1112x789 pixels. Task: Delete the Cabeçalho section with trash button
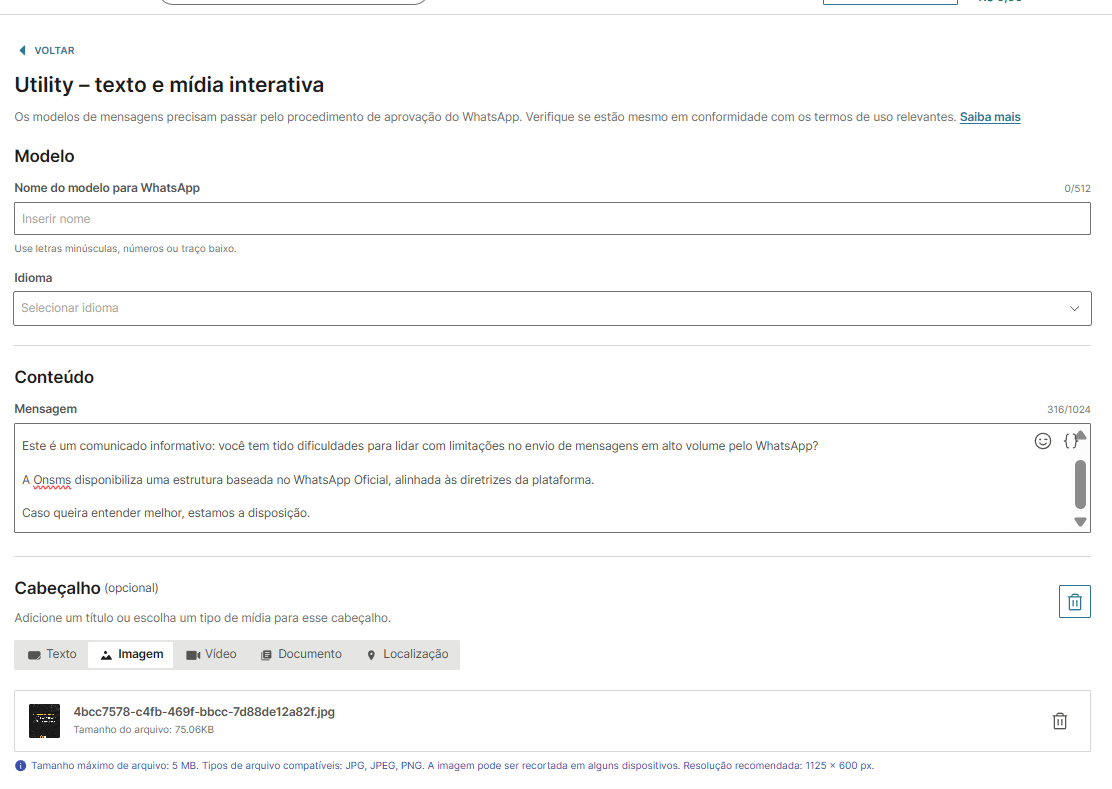(x=1074, y=602)
